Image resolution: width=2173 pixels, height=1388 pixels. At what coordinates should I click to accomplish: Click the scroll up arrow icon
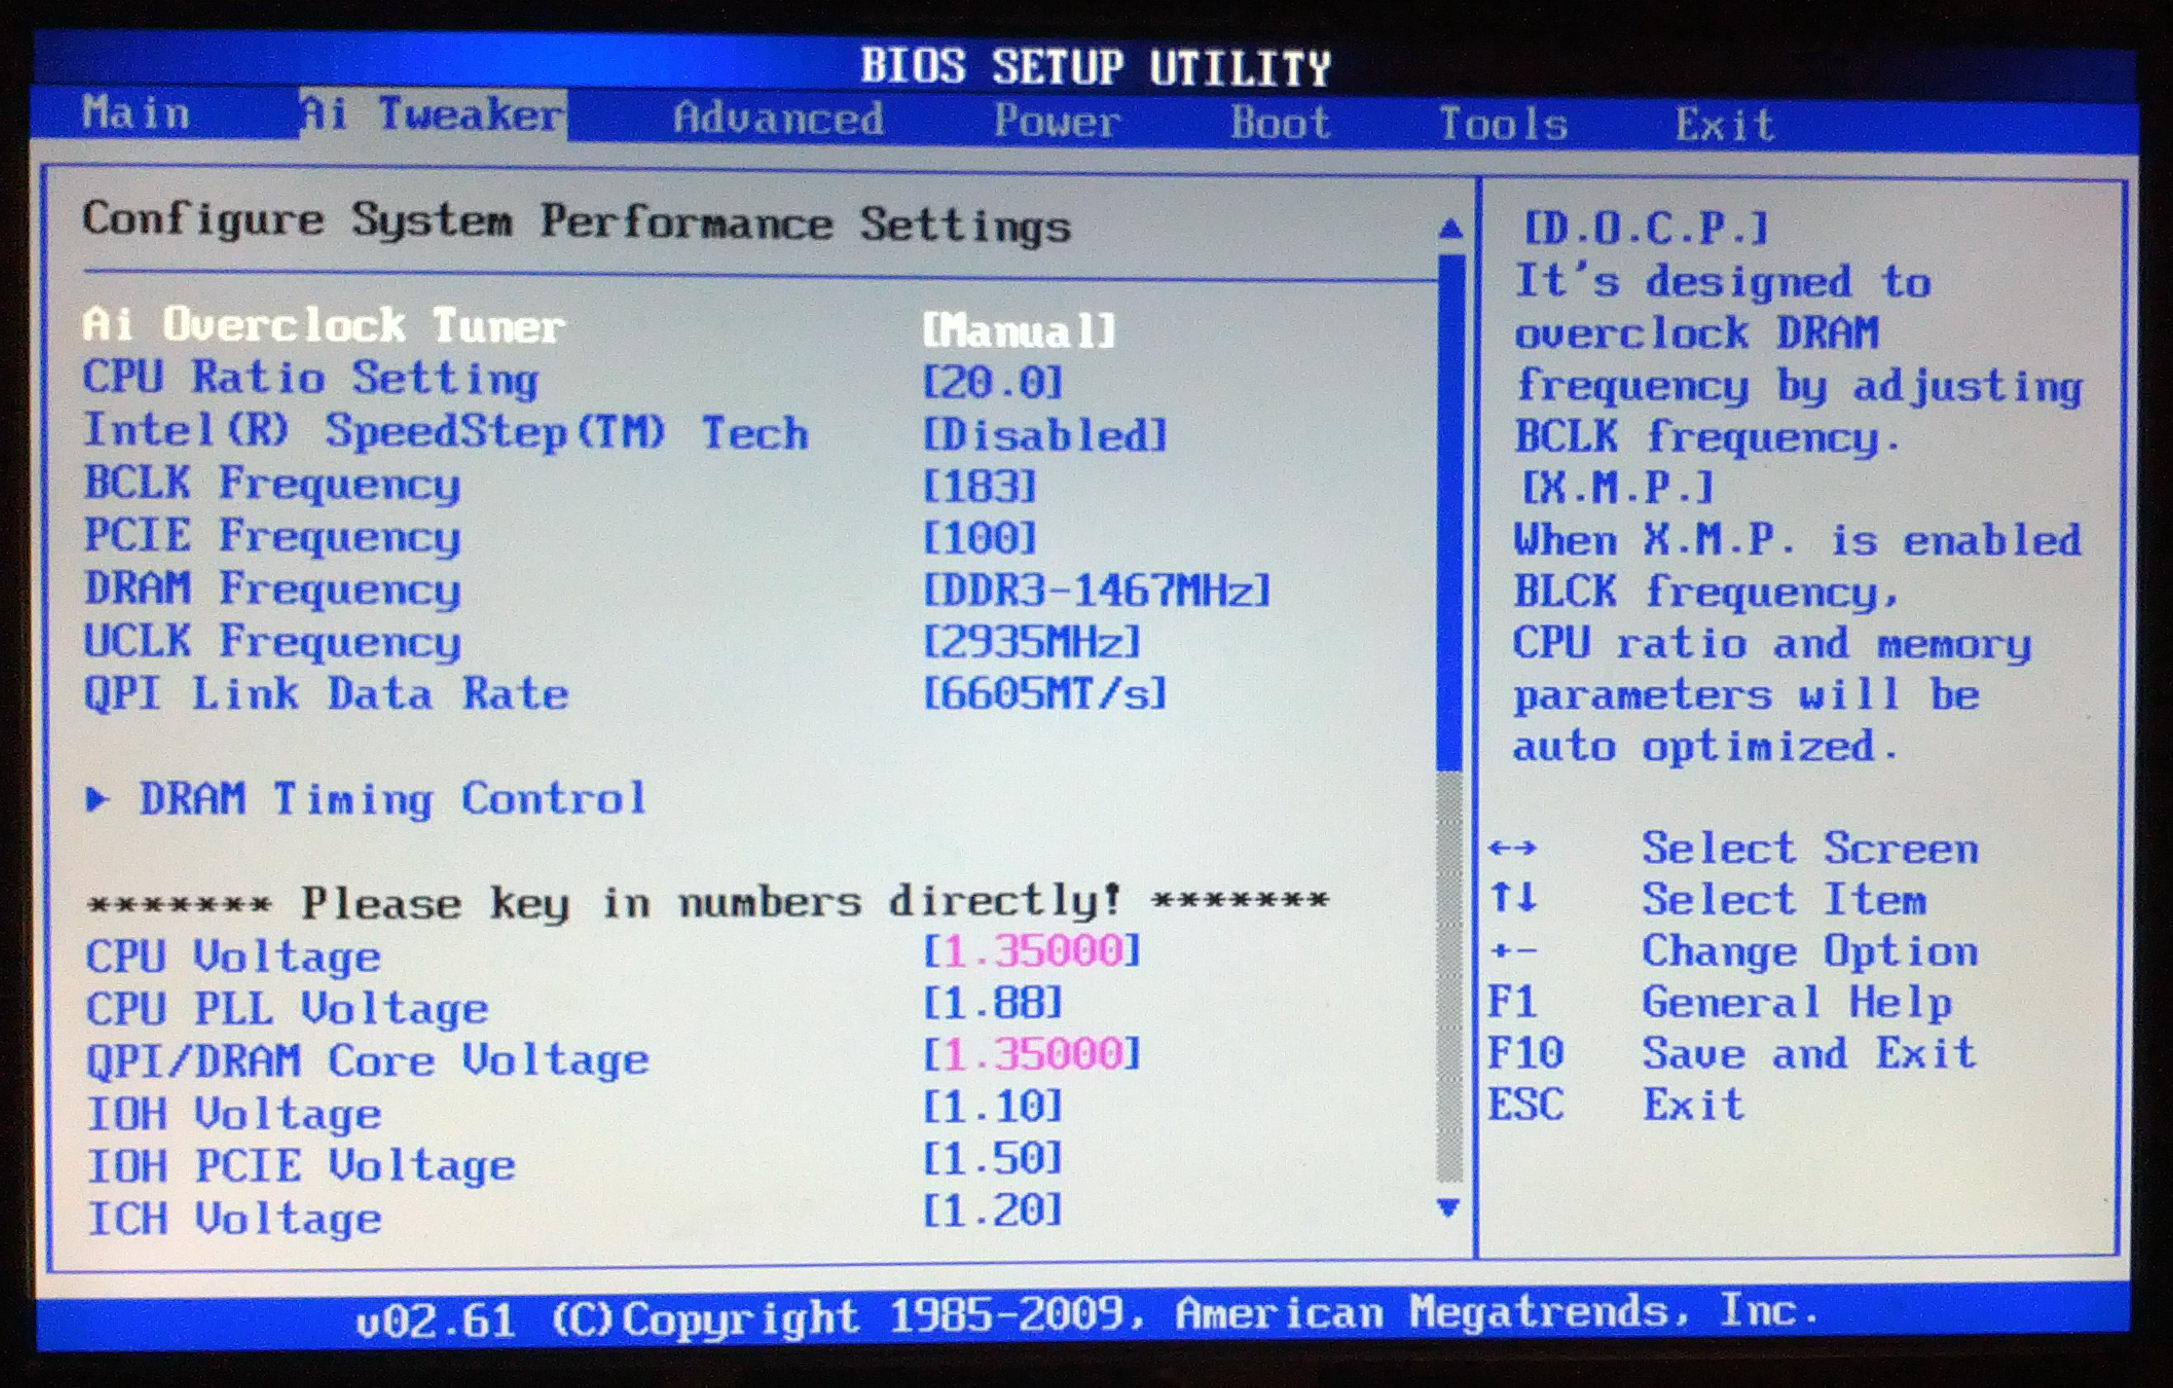point(1450,228)
